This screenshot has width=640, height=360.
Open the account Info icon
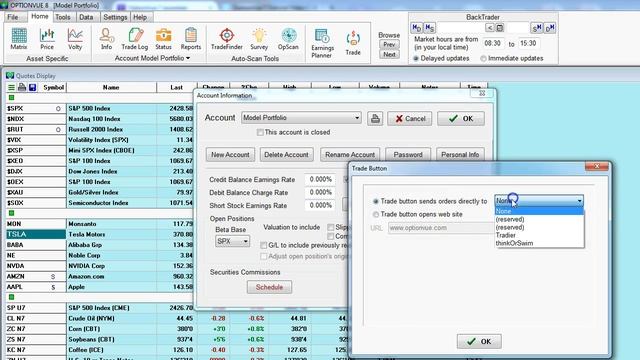107,39
